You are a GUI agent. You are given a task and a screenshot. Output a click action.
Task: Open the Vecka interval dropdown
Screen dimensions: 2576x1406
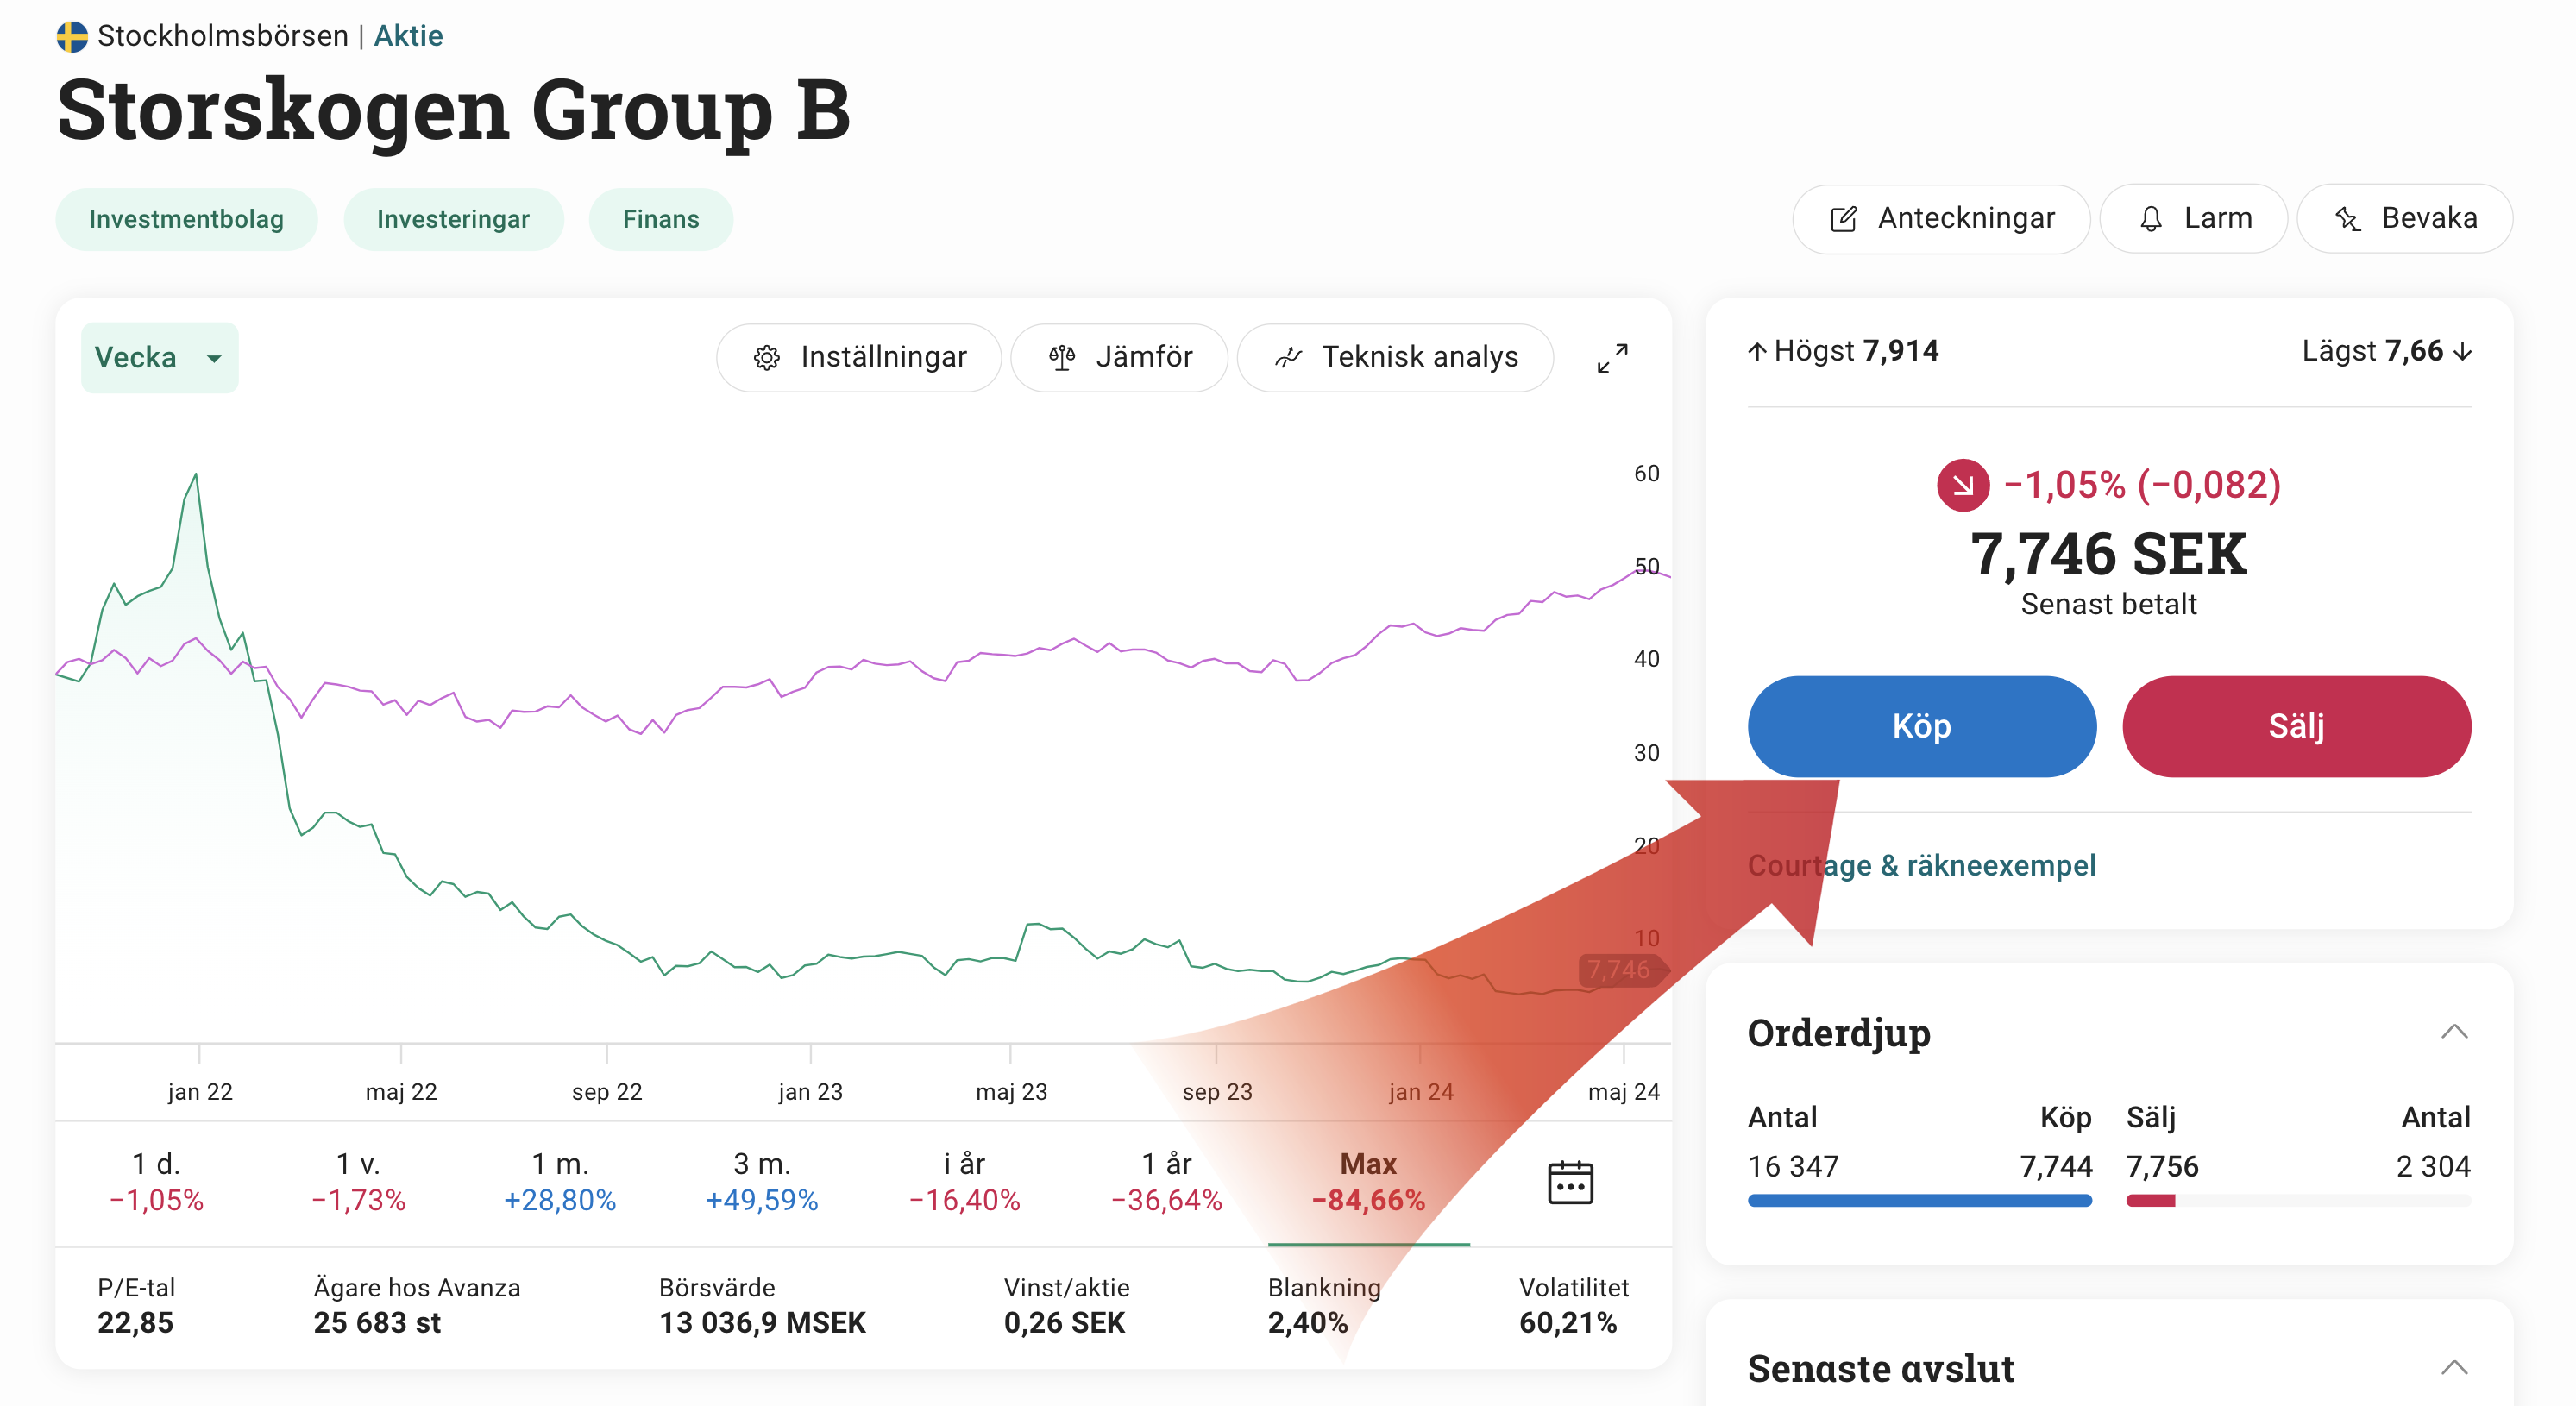point(159,357)
